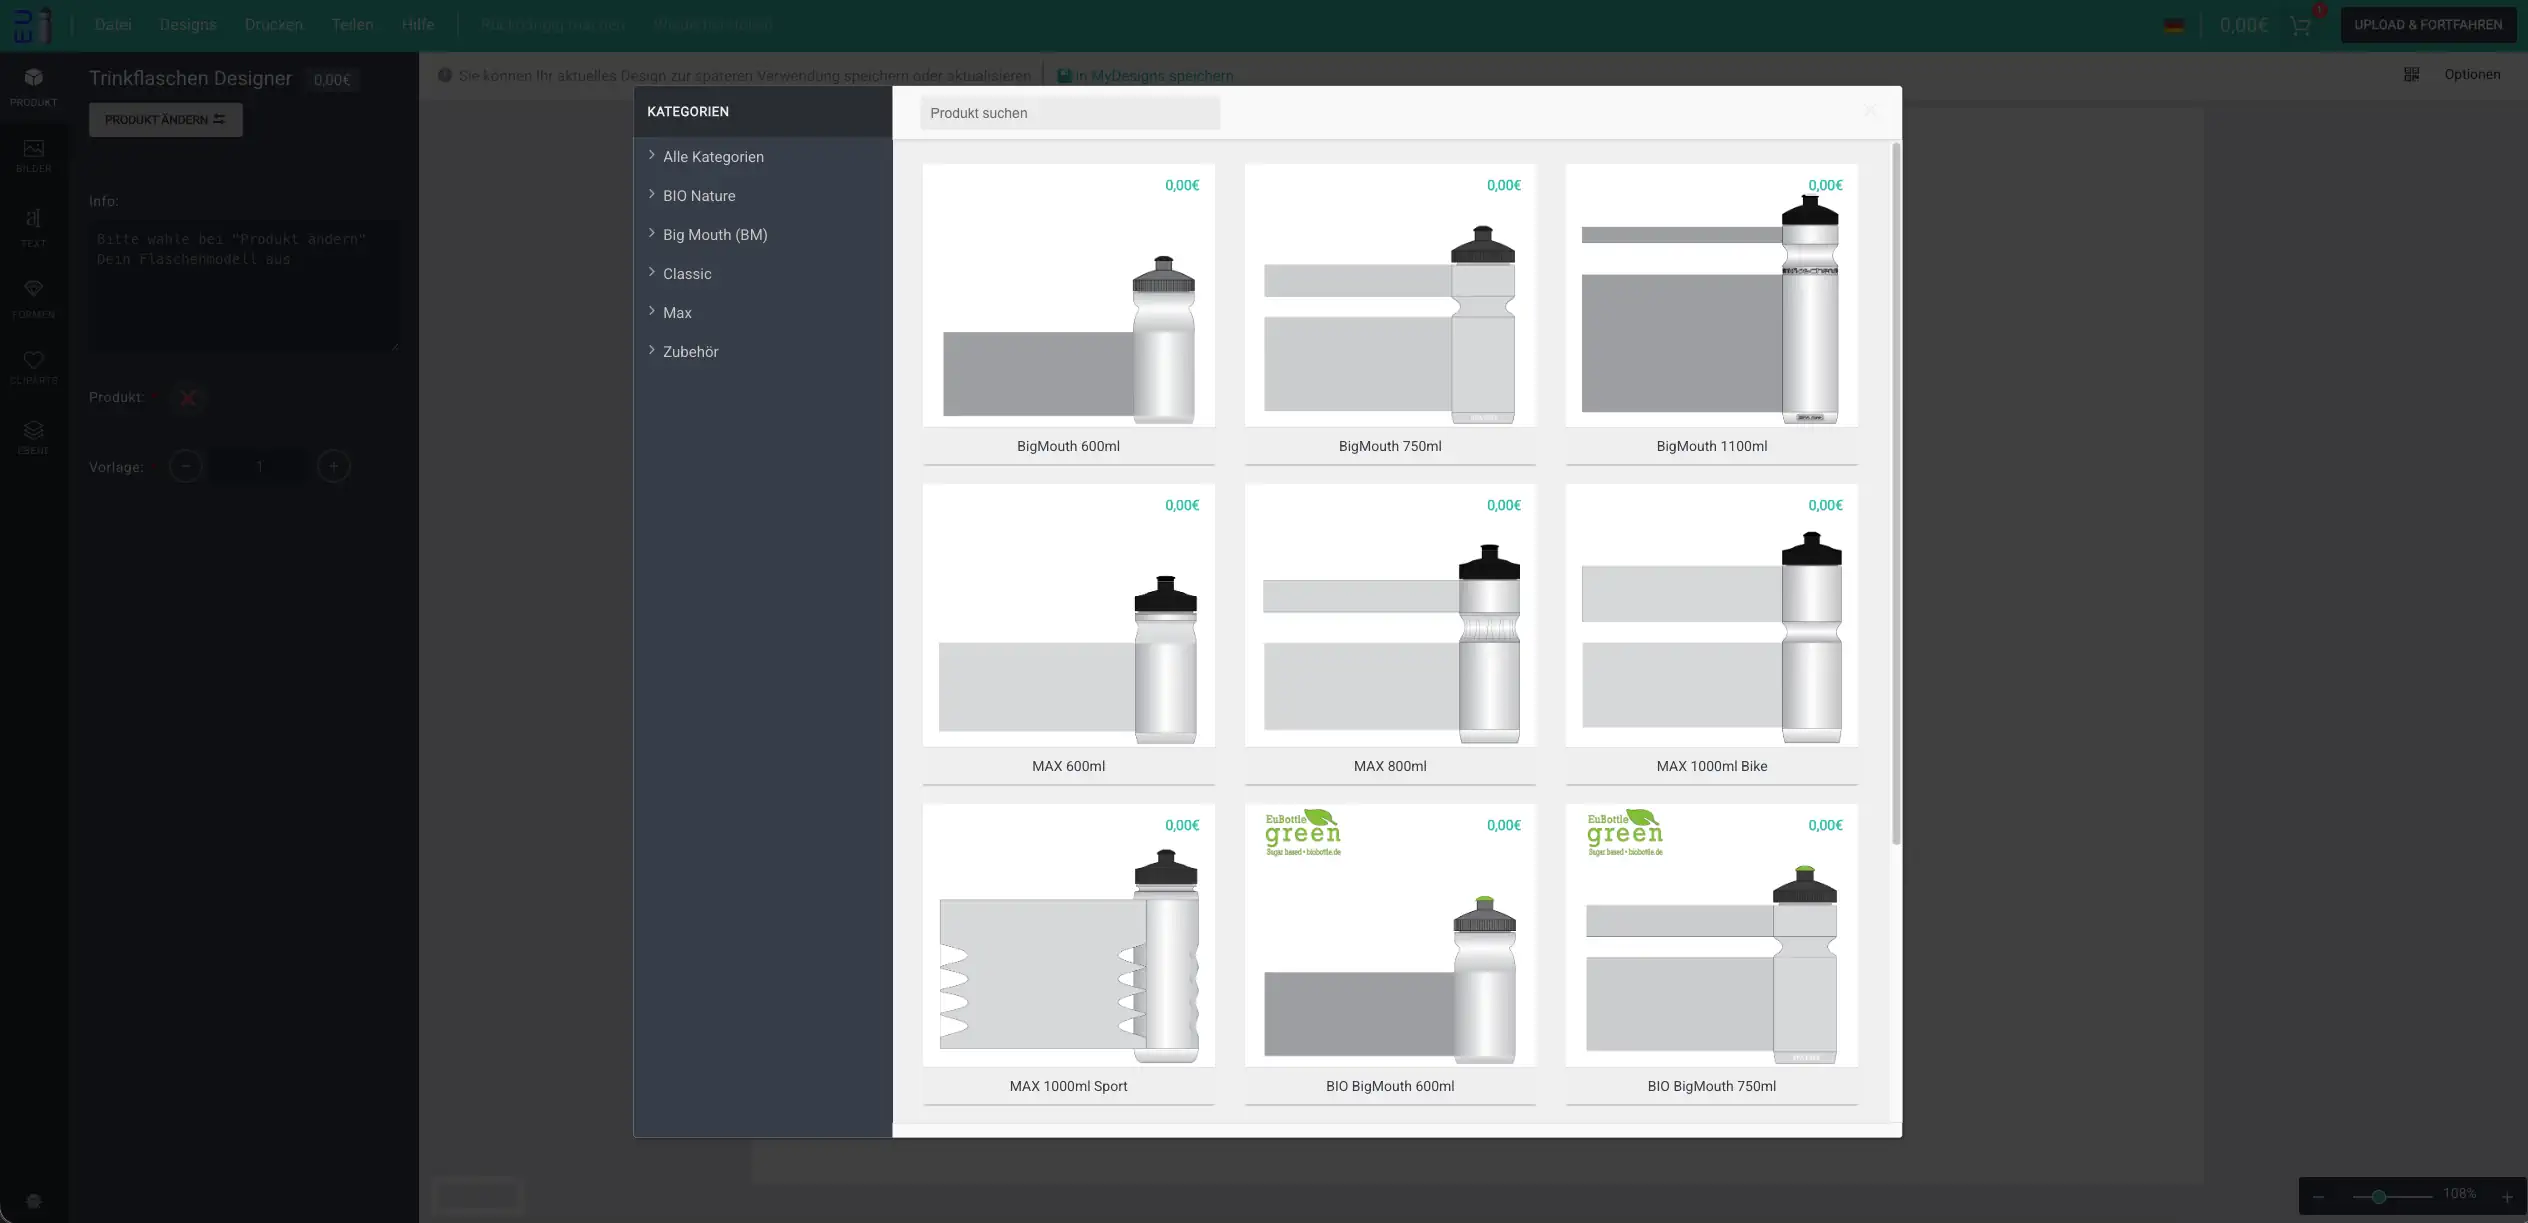Open the Produkt sidebar panel icon
2528x1223 pixels.
tap(33, 86)
